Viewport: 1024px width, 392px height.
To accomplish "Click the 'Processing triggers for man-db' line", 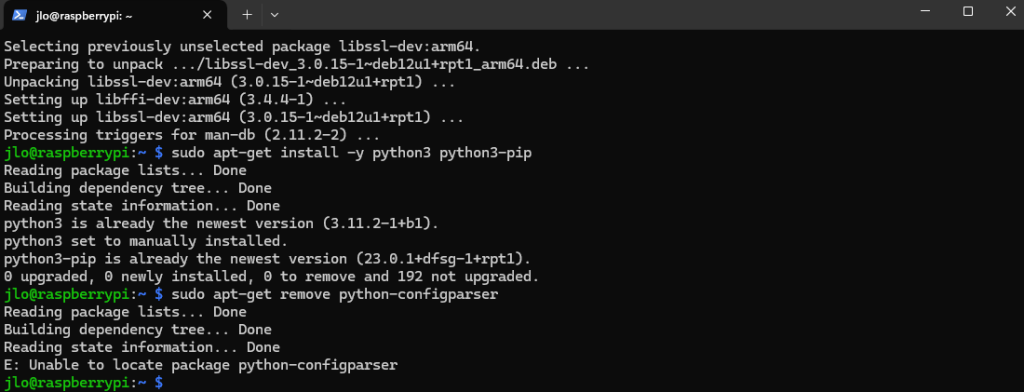I will [191, 135].
